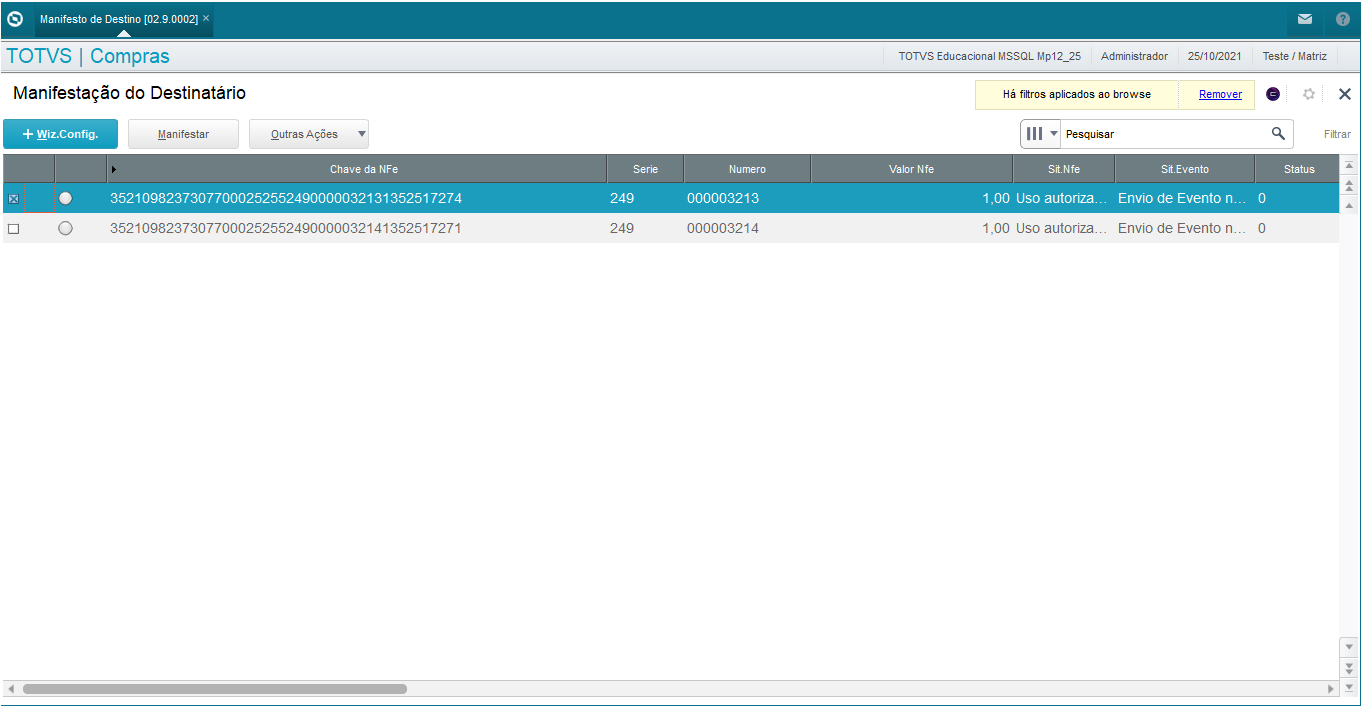Close the Manifestação do Destinatário browse with X
Viewport: 1362px width, 707px height.
1345,94
